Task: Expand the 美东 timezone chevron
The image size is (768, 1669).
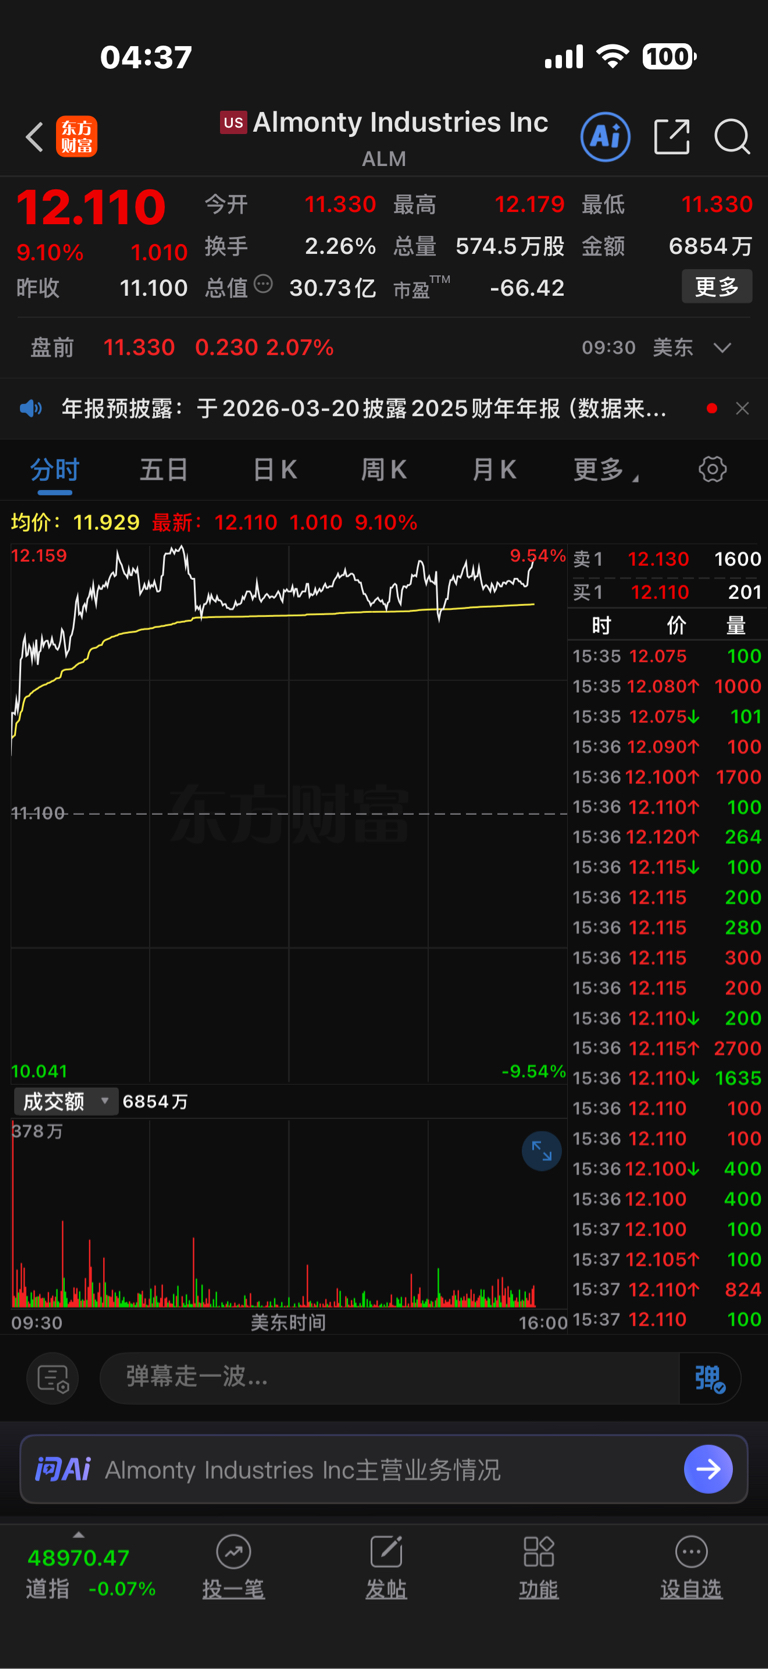Action: (x=722, y=348)
